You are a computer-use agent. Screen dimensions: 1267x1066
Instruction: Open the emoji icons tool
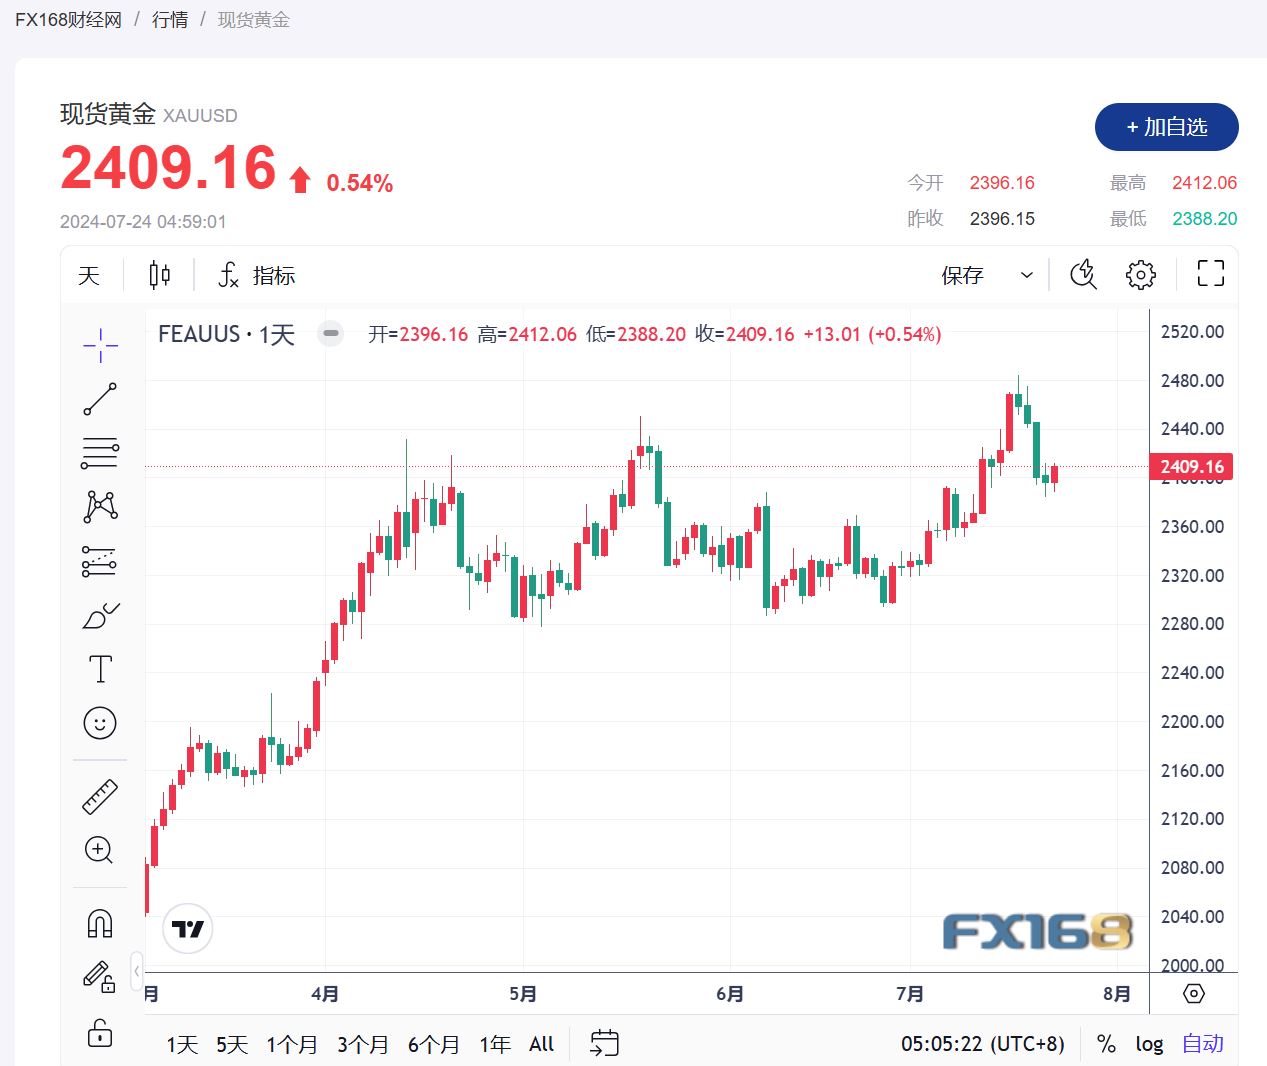coord(100,723)
